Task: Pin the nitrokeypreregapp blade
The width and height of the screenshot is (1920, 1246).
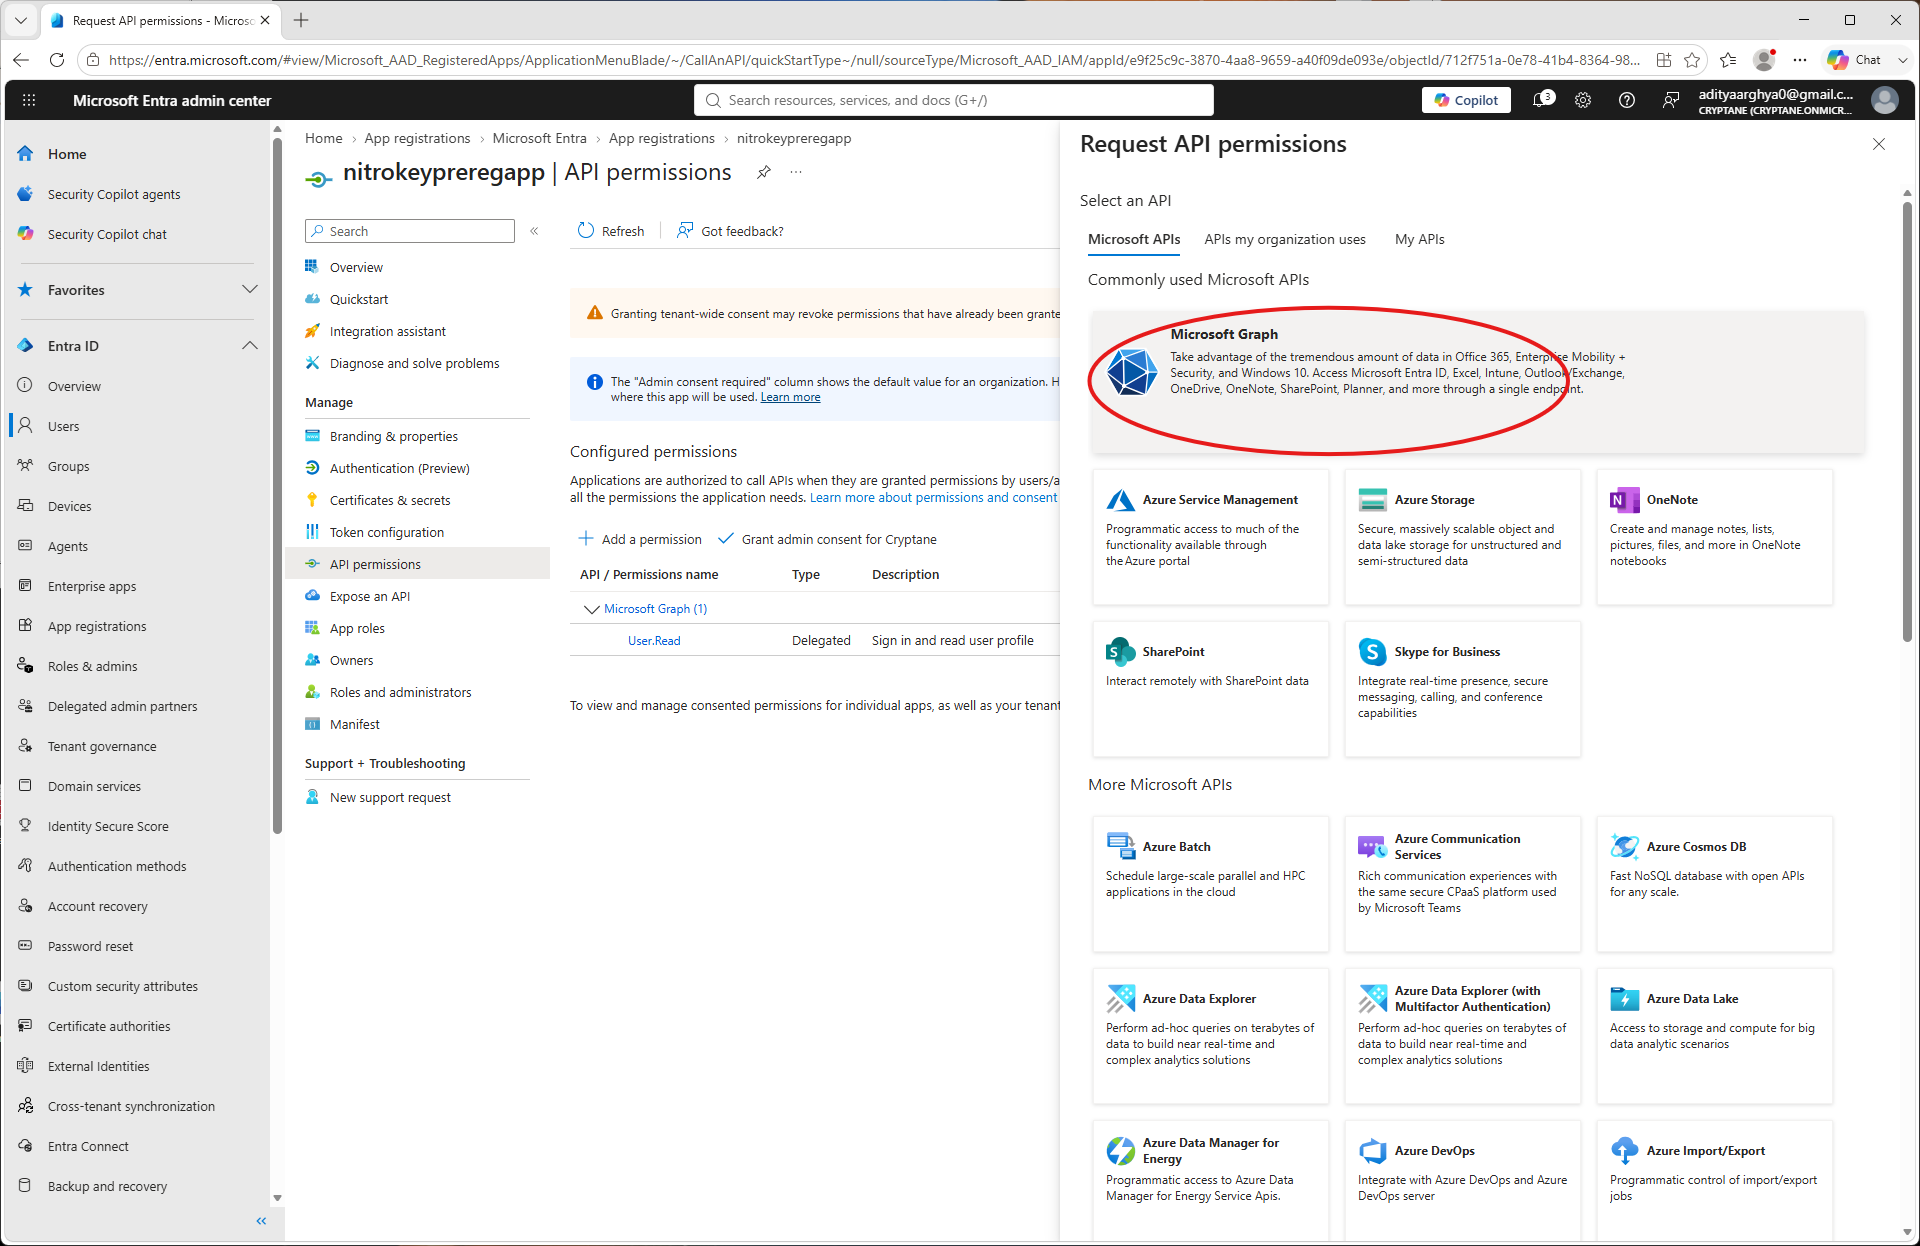Action: (x=764, y=172)
